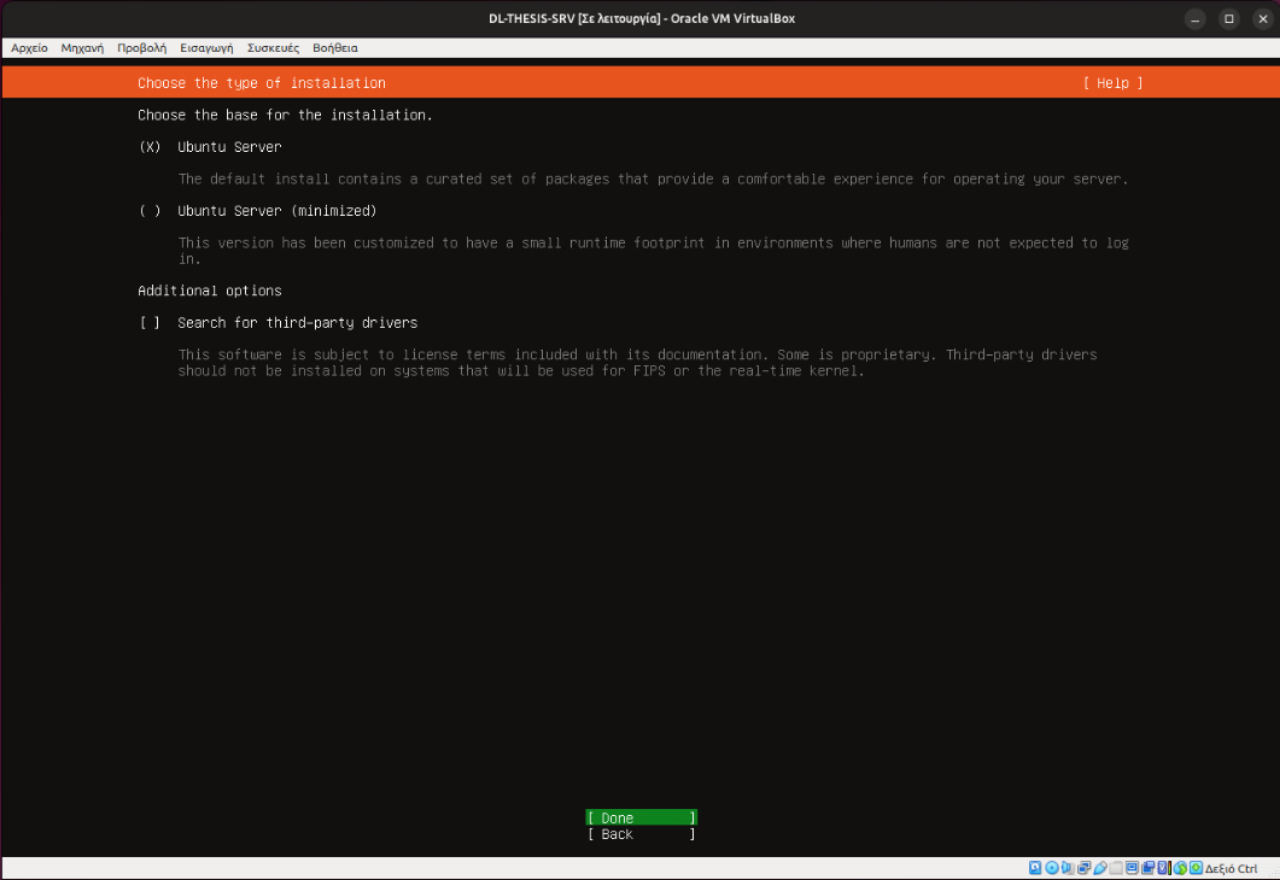Click the network adapters indicator icon
The image size is (1280, 880).
point(1084,868)
